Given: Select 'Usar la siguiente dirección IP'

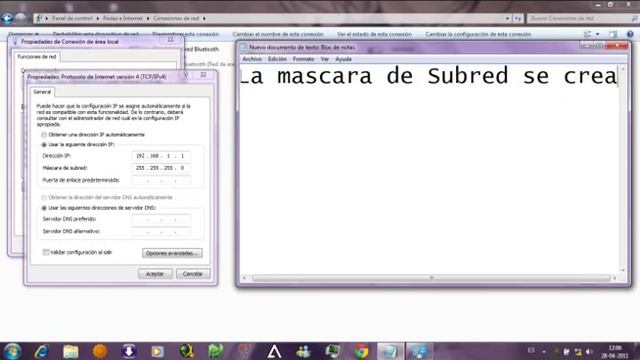Looking at the screenshot, I should tap(78, 144).
